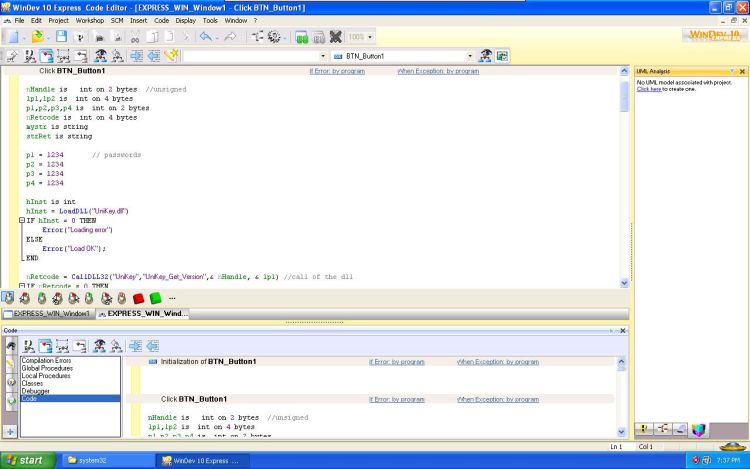Image resolution: width=750 pixels, height=469 pixels.
Task: Collapse the 'IF hInst = 0 THEN' code block
Action: tap(22, 220)
